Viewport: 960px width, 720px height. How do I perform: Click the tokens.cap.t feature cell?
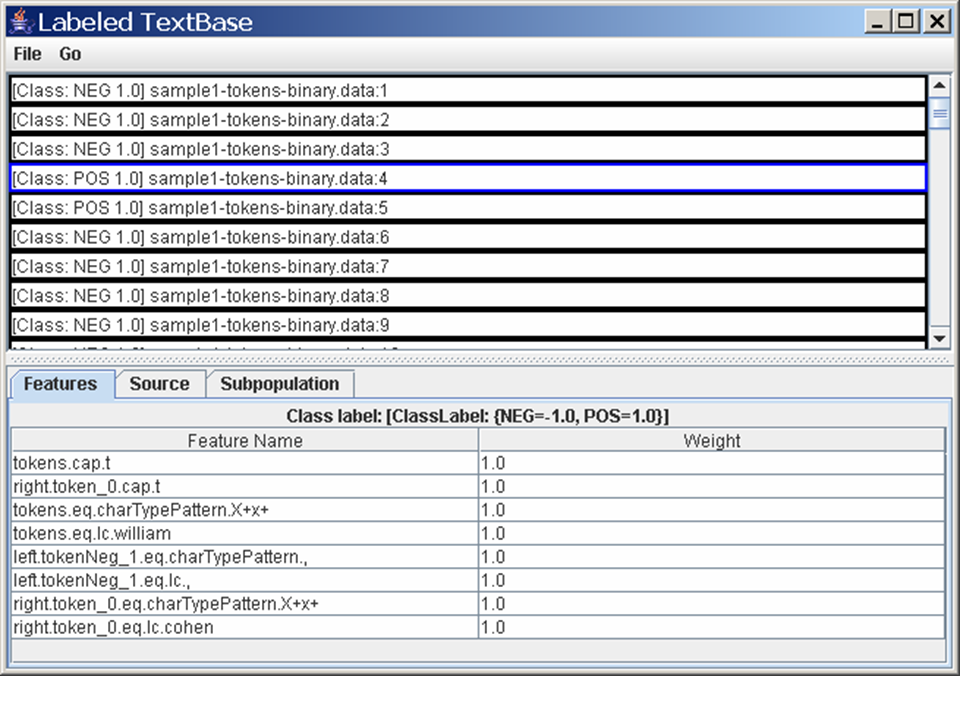tap(244, 463)
